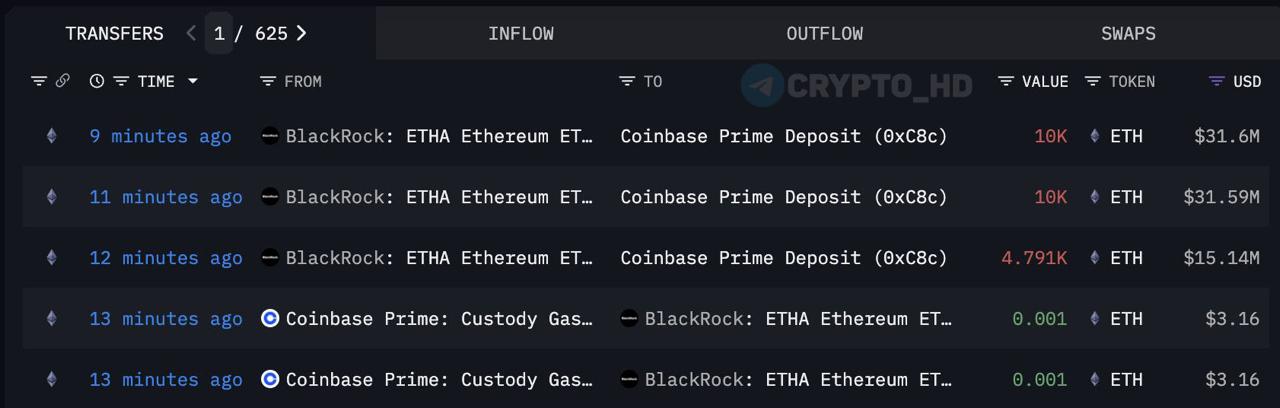Click the link icon in header row
1280x408 pixels.
pos(62,81)
